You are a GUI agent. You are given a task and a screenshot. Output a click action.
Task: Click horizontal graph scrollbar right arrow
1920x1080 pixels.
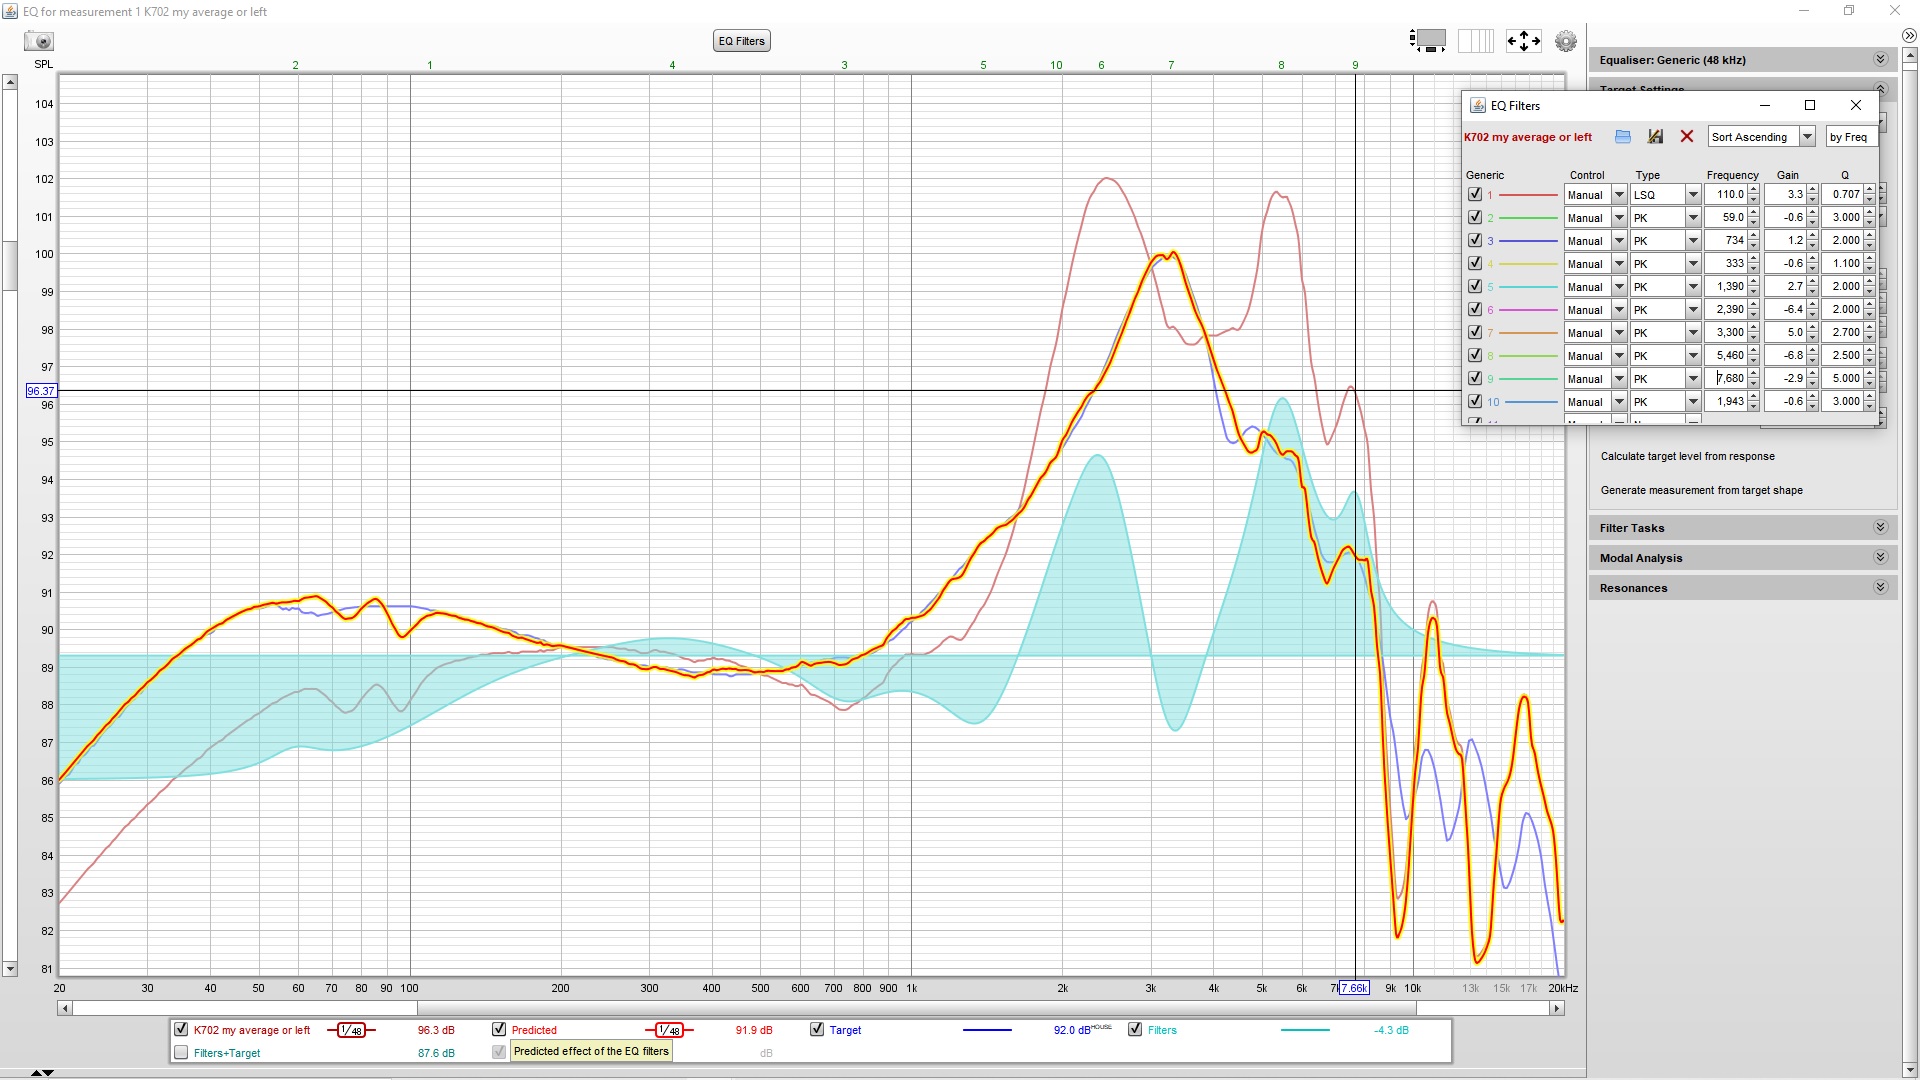[1557, 1008]
